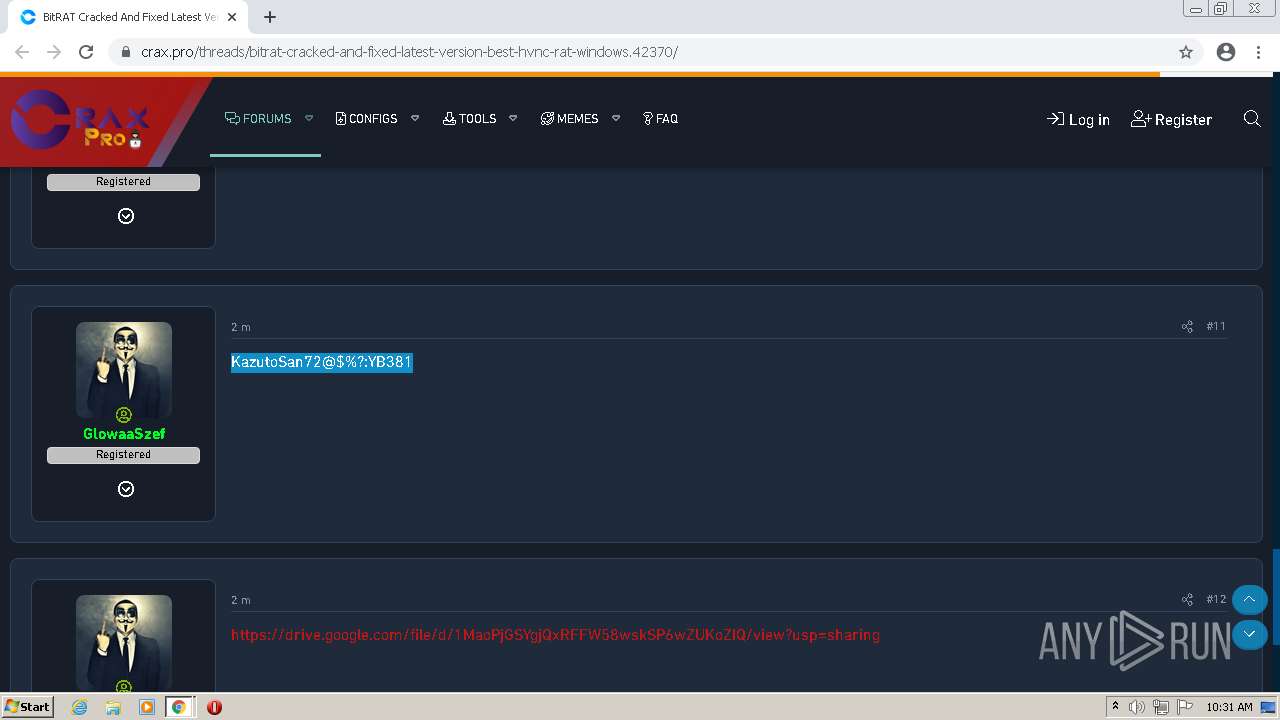Click the red Opera-style taskbar icon
This screenshot has height=720, width=1280.
tap(214, 707)
